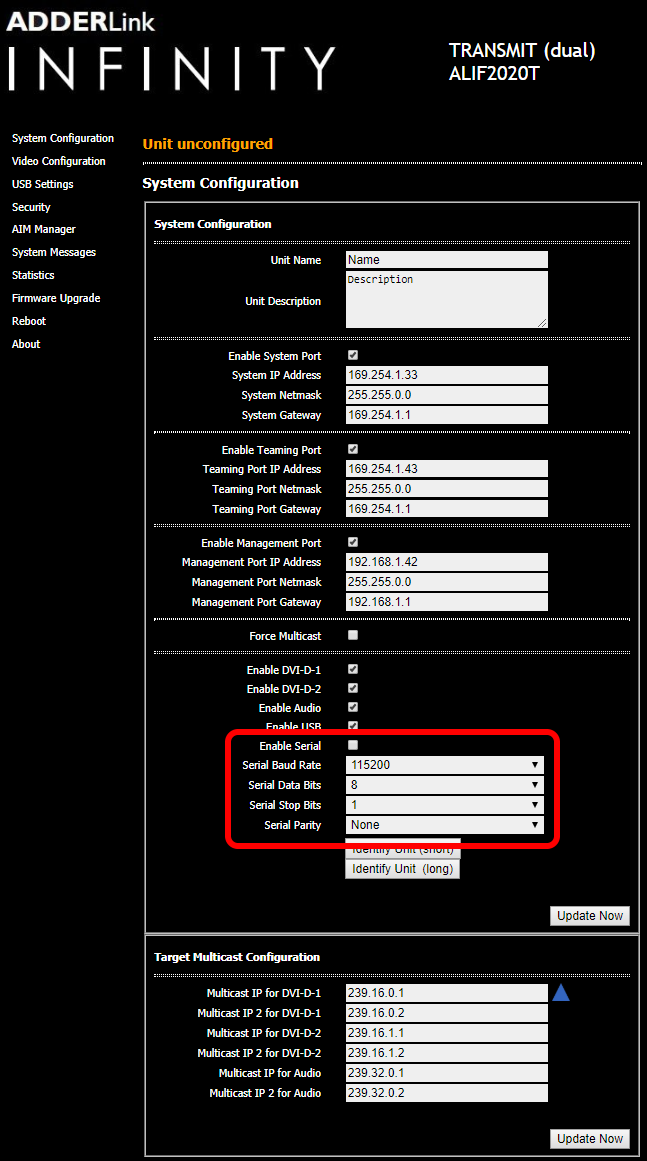Edit Multicast IP 2 for DVI-D-2
The height and width of the screenshot is (1161, 647).
pyautogui.click(x=446, y=1053)
